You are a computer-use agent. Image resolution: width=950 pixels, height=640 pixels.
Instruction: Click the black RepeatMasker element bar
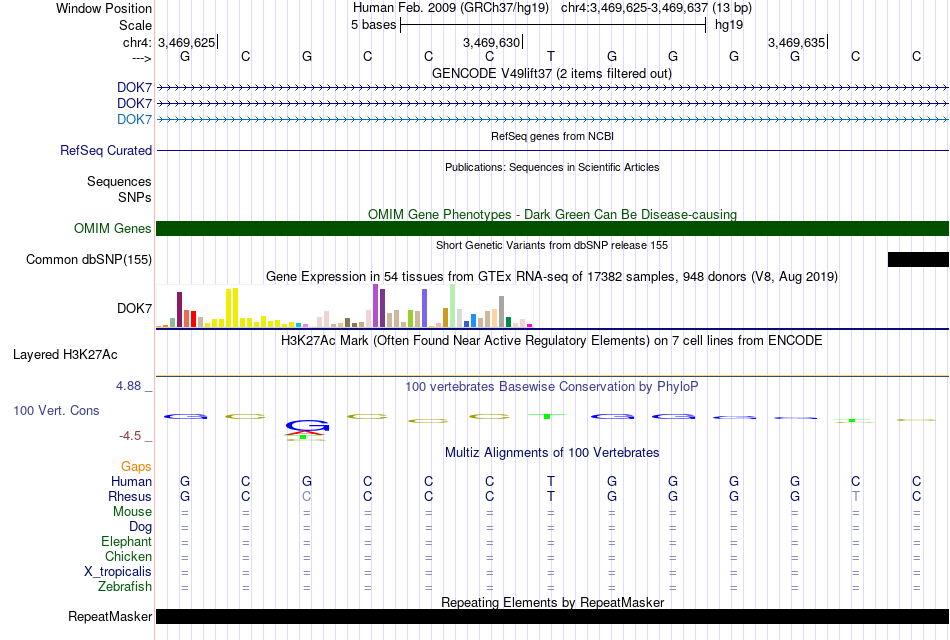553,616
